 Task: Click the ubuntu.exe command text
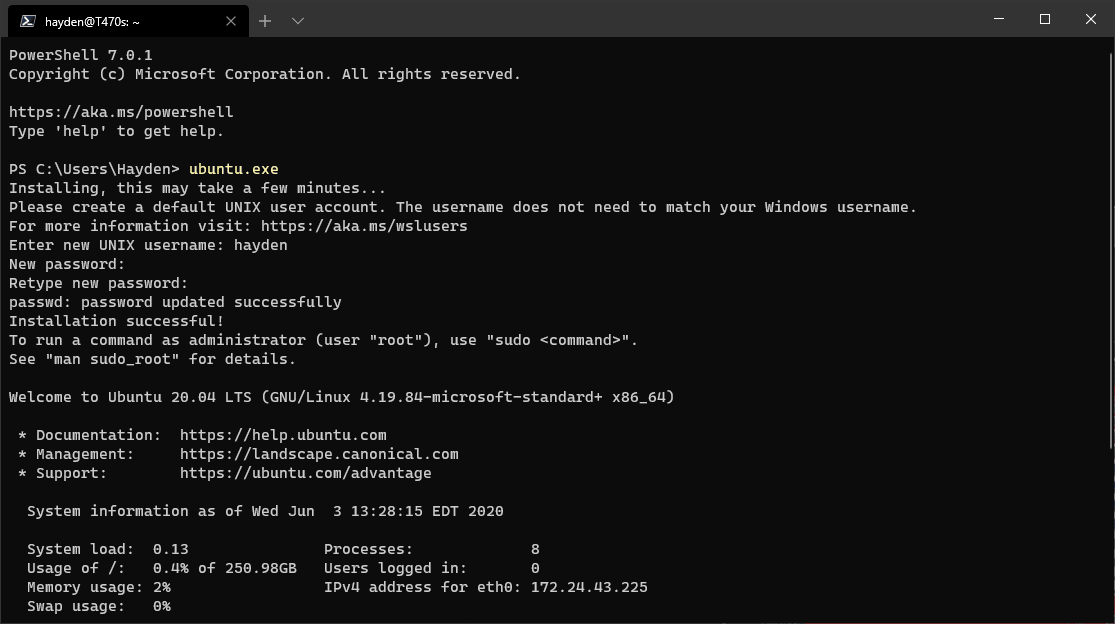233,169
